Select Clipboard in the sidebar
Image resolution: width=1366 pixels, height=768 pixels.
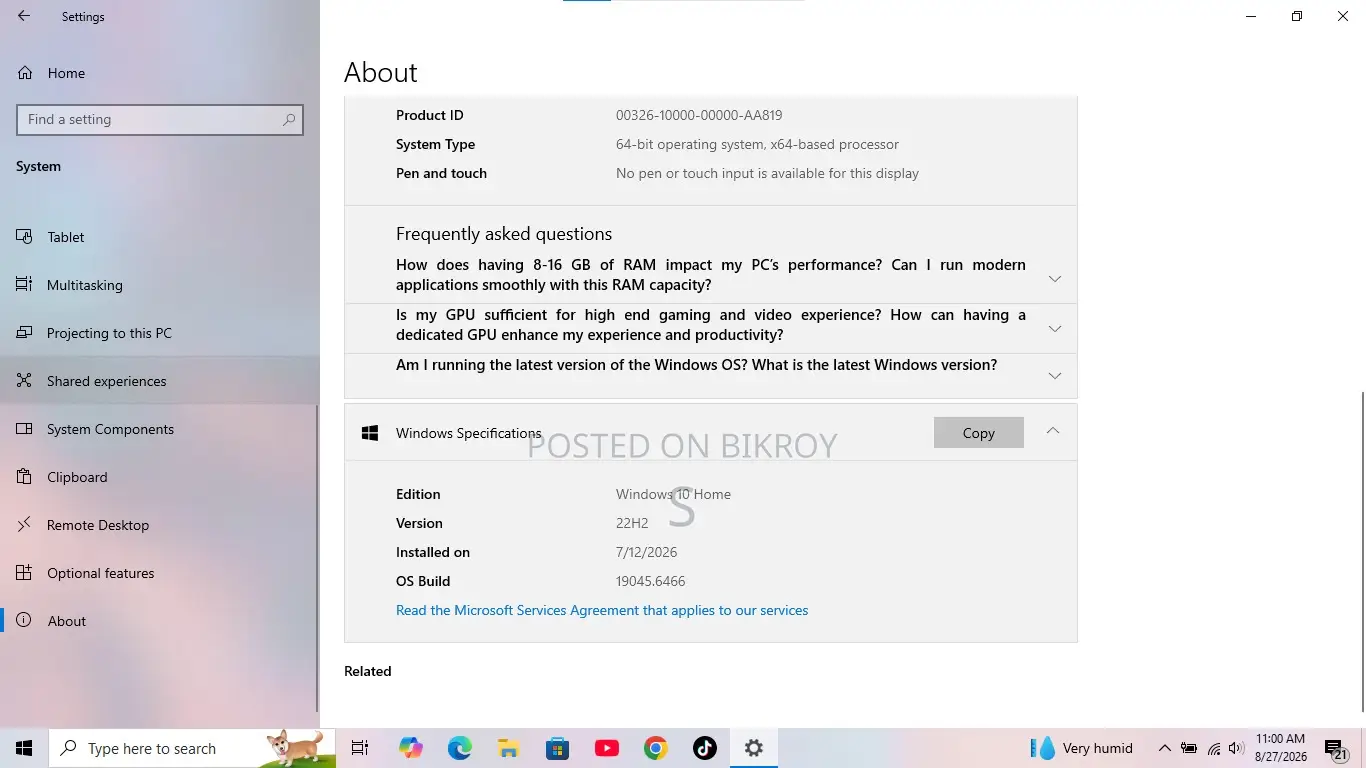(x=160, y=477)
